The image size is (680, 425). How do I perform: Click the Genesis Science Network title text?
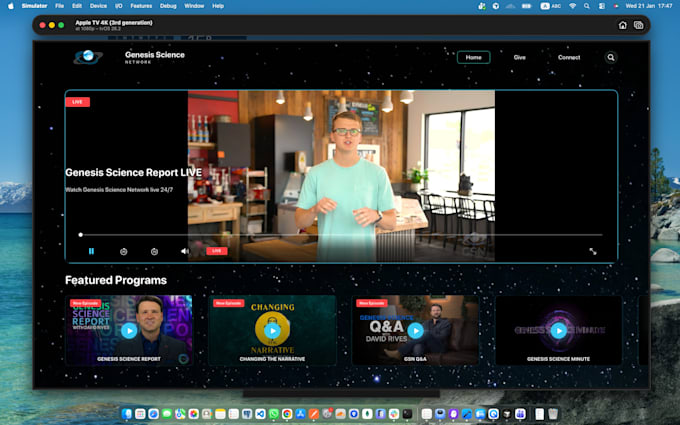click(155, 57)
